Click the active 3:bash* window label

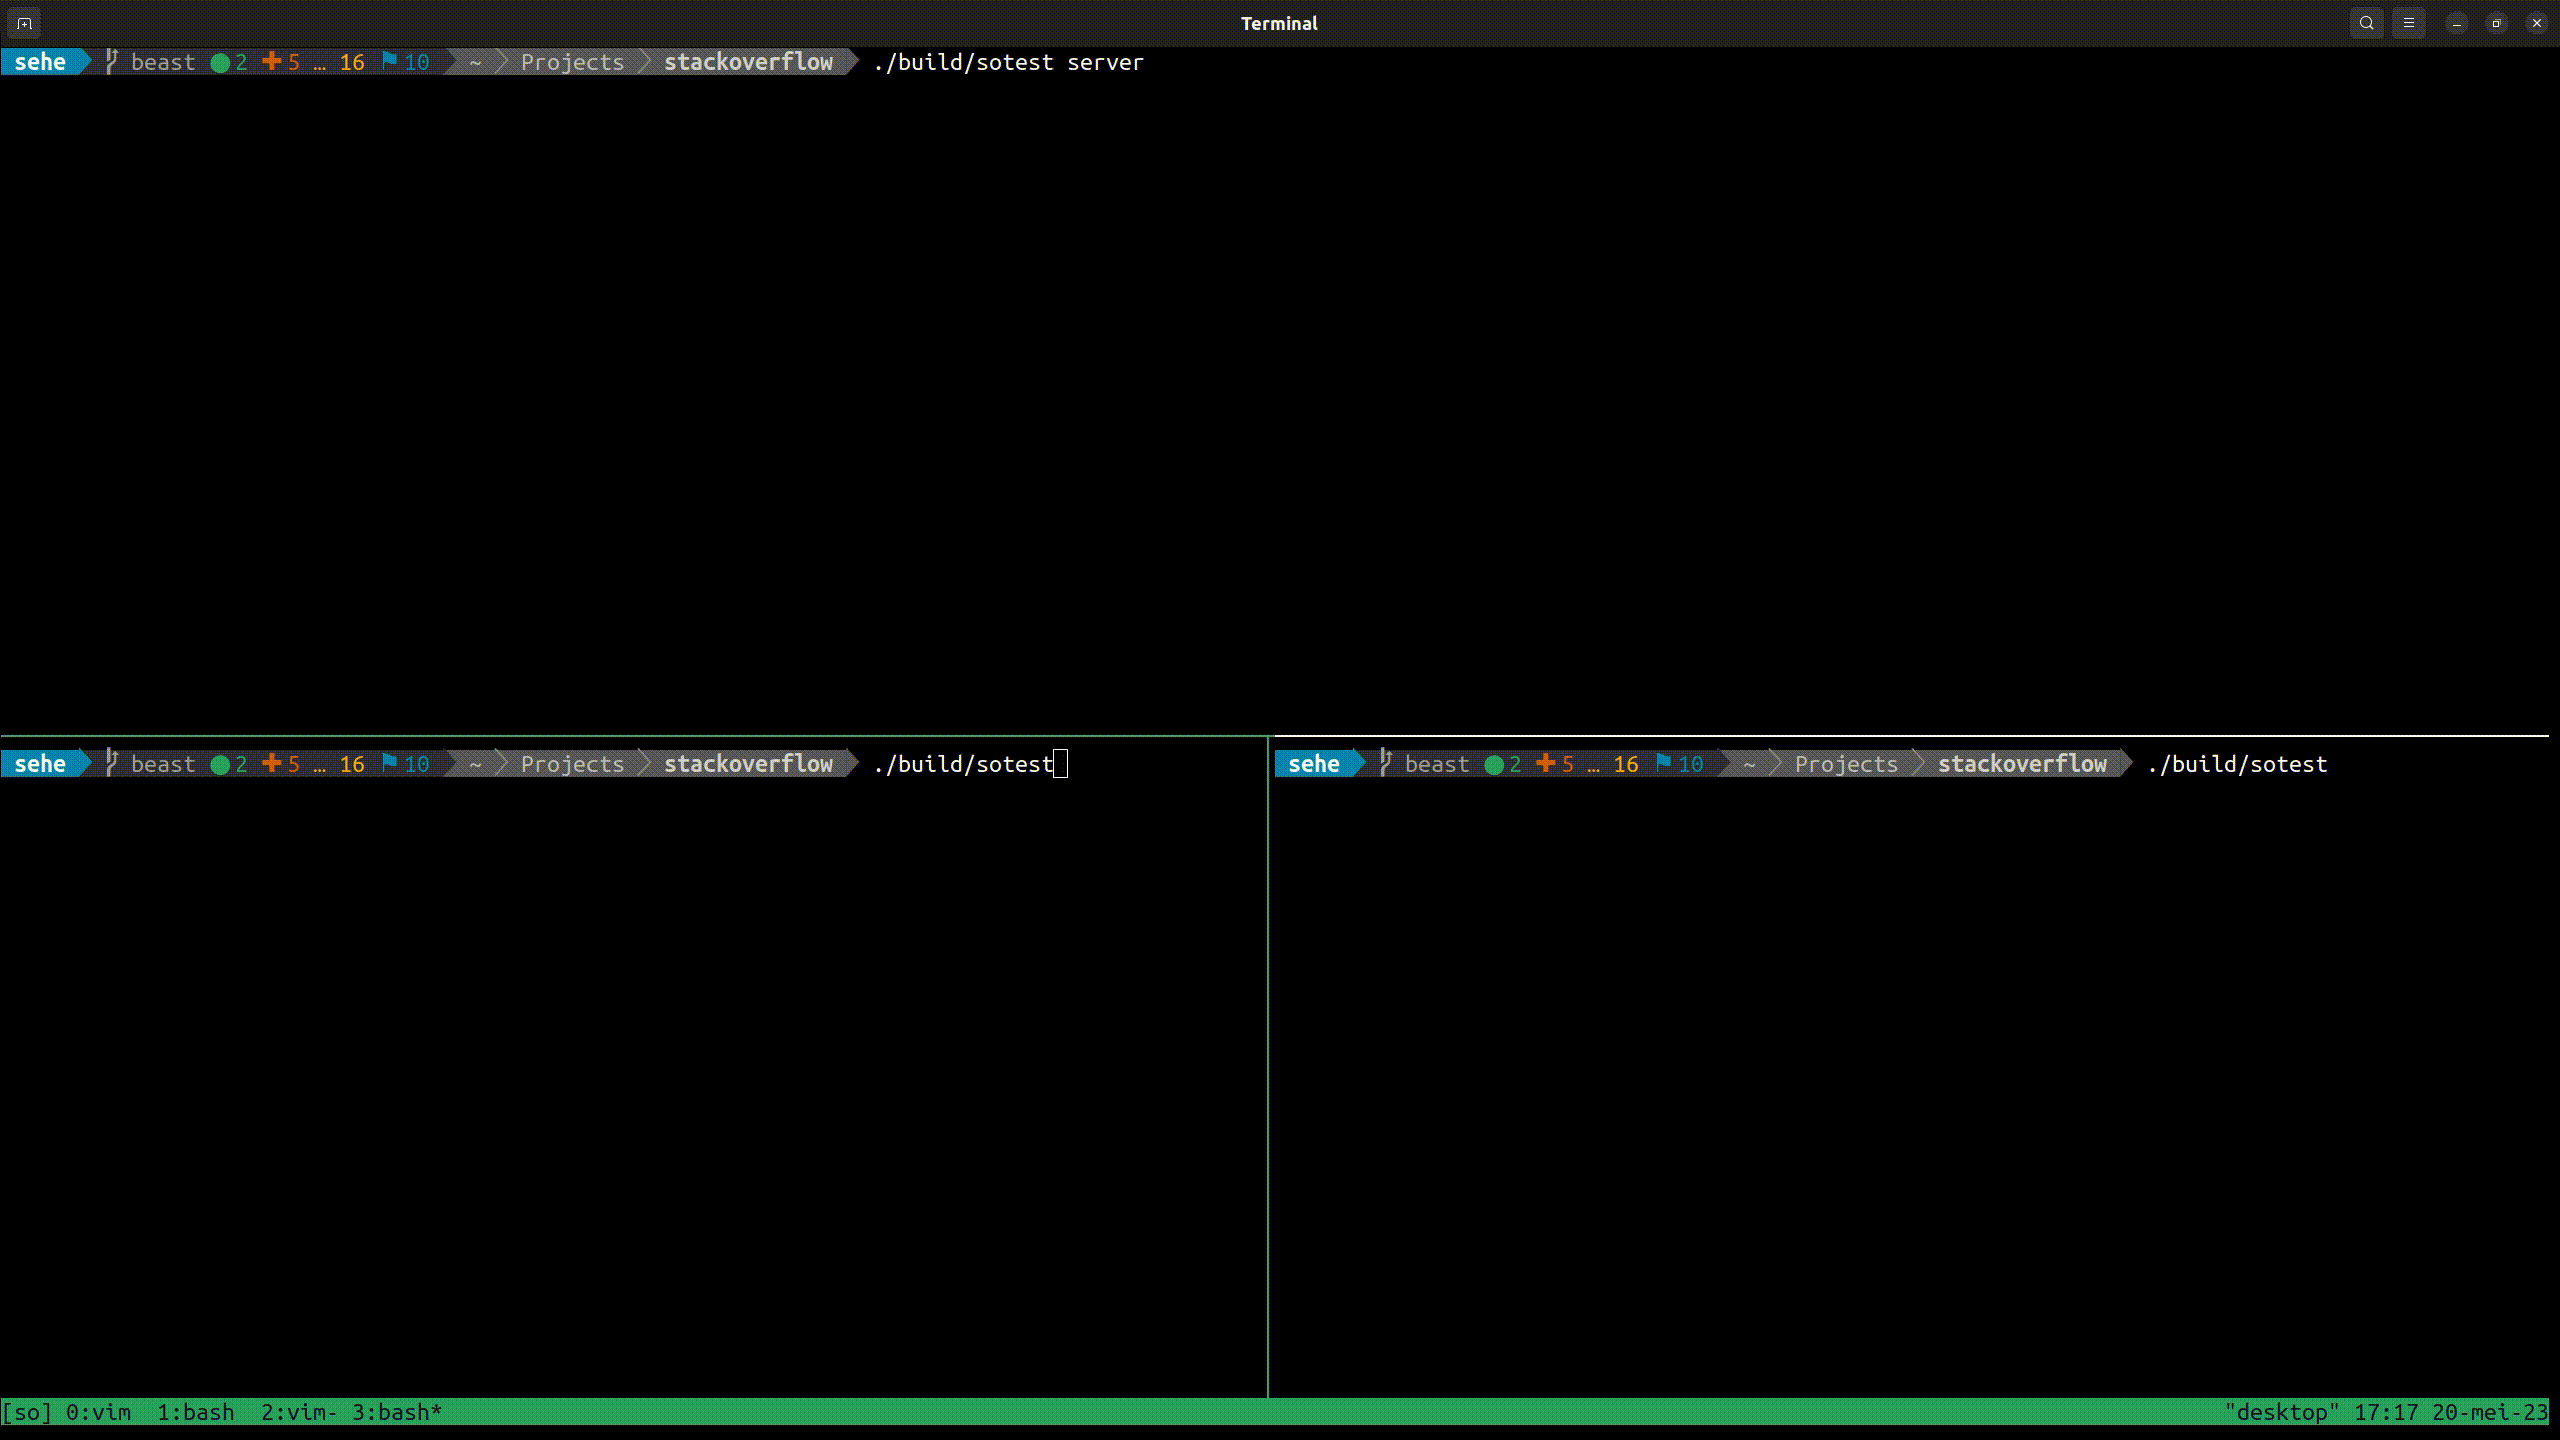click(x=396, y=1412)
